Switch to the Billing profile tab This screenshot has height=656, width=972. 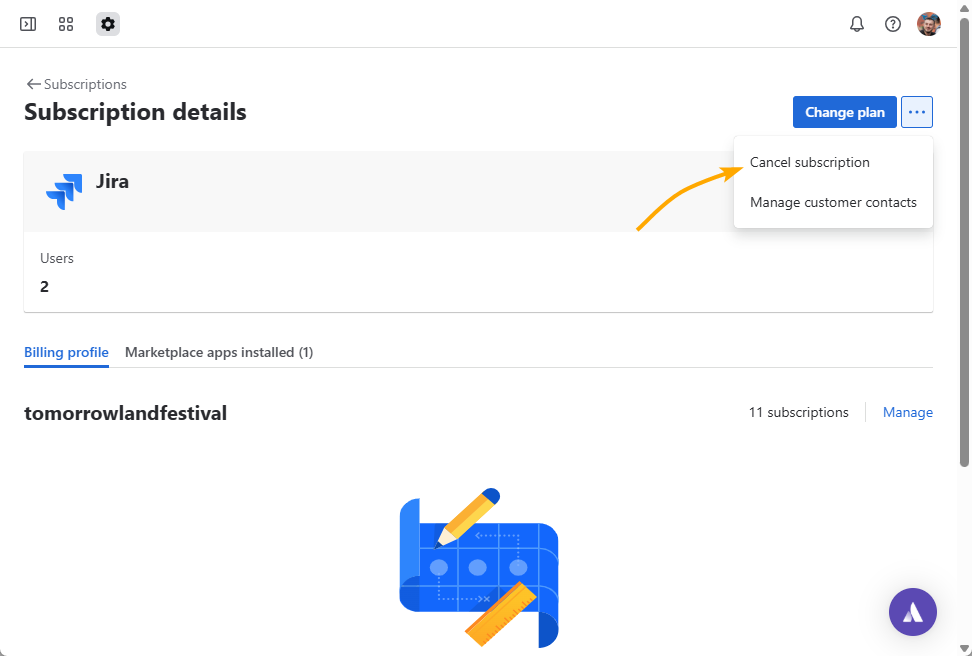click(66, 352)
